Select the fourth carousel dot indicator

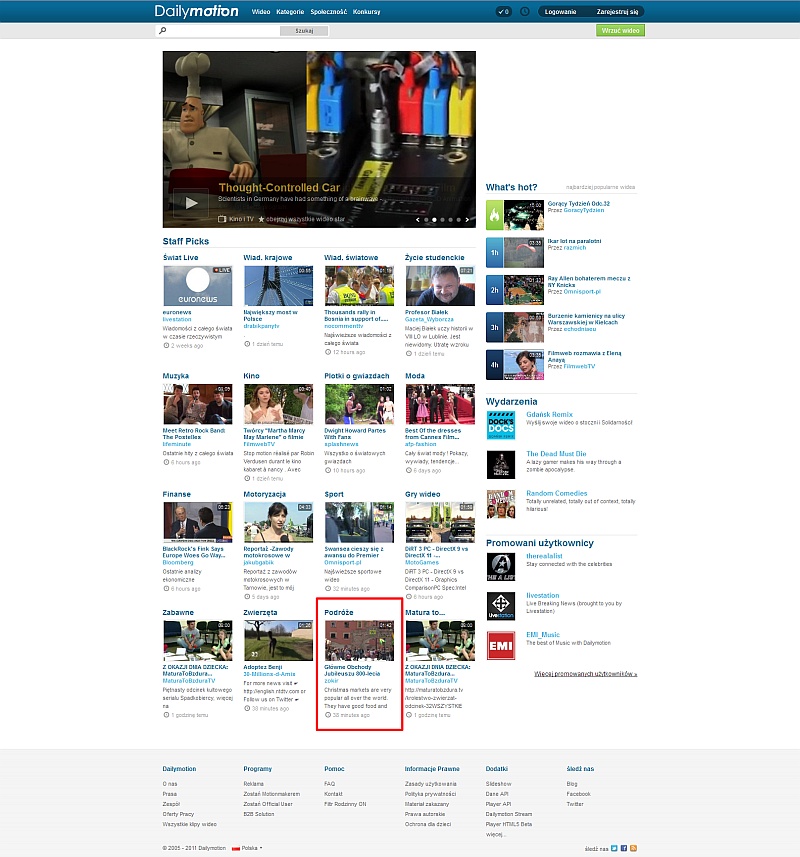point(451,220)
